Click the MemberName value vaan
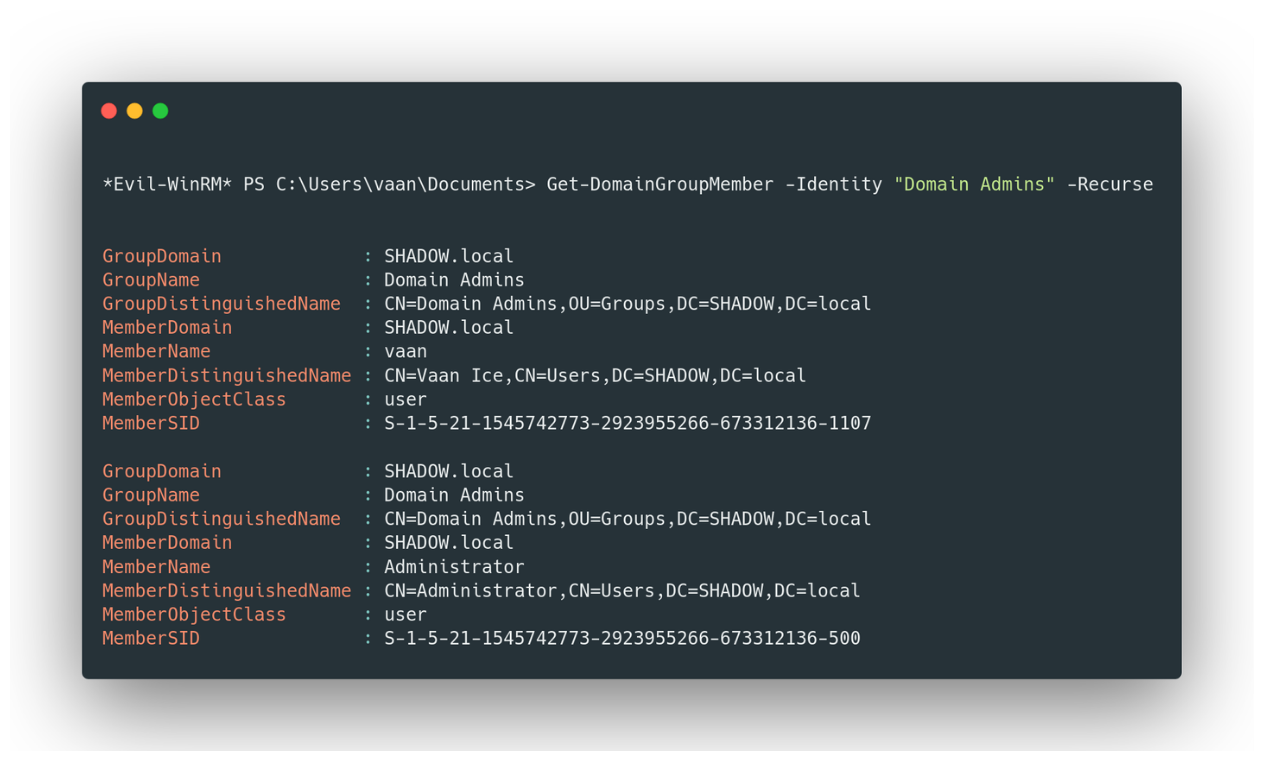The image size is (1263, 761). pos(405,352)
